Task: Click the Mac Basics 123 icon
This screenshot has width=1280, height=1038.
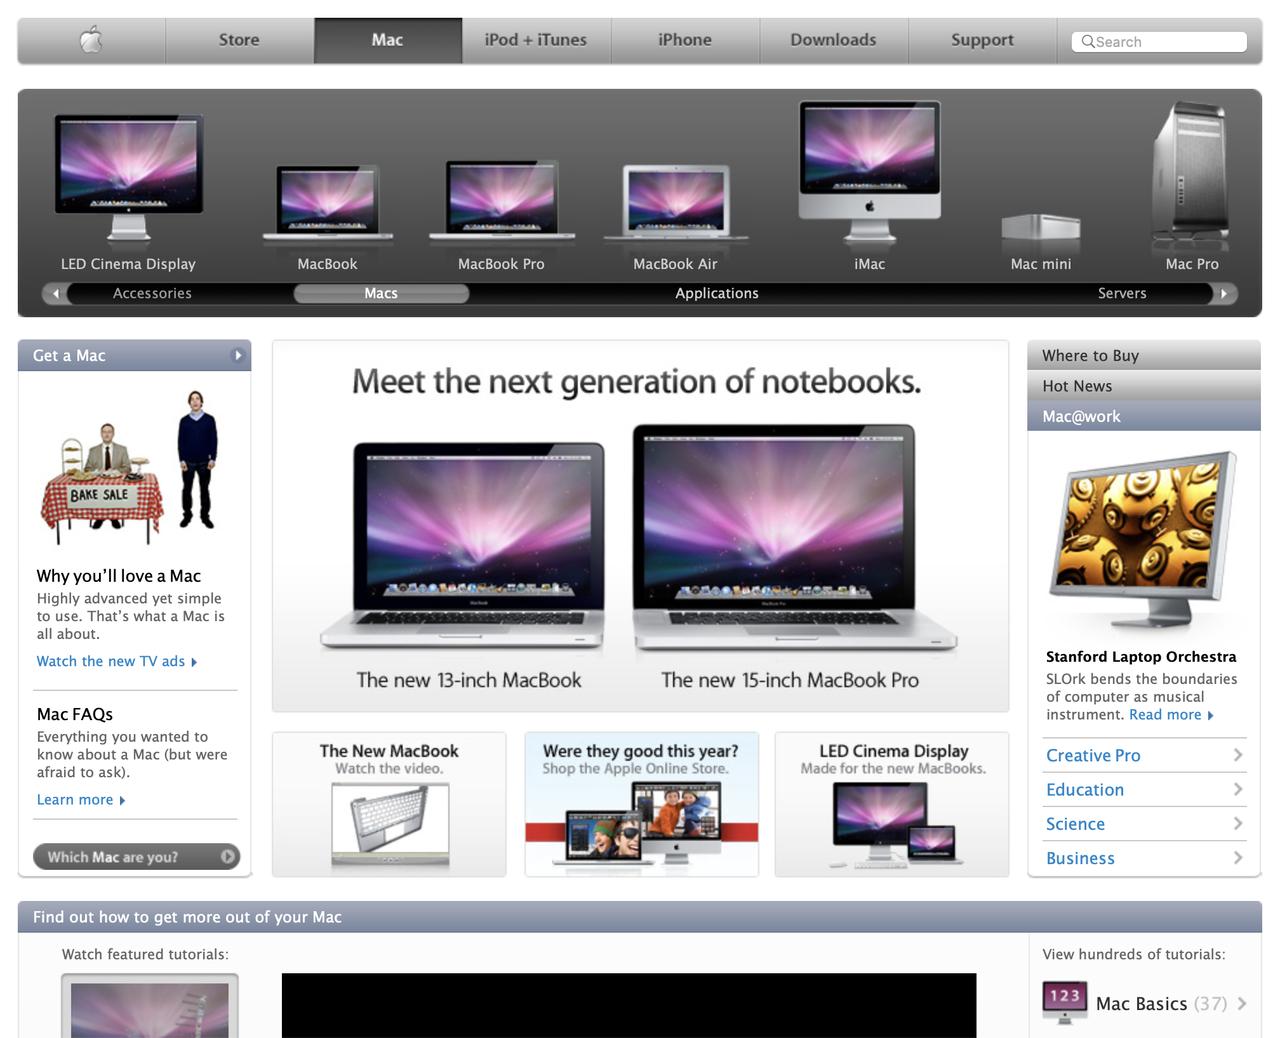Action: [1064, 1002]
